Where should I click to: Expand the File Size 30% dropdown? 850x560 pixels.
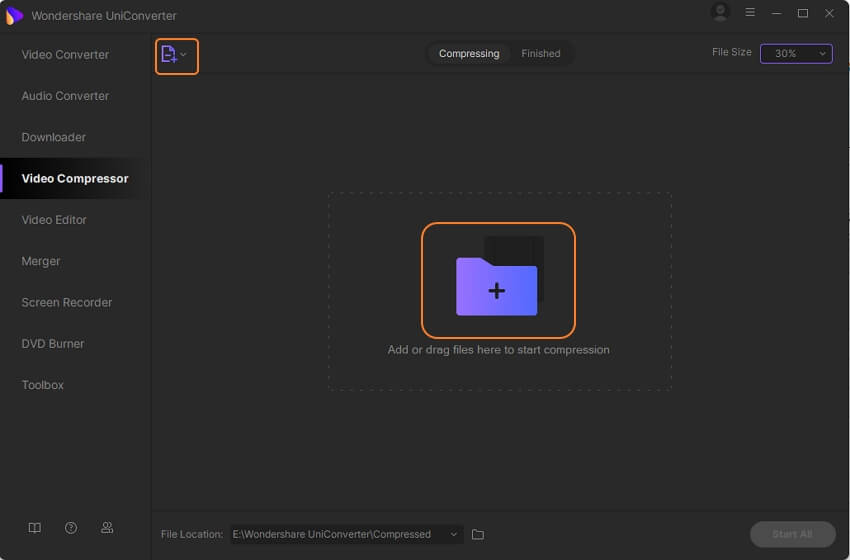coord(796,53)
